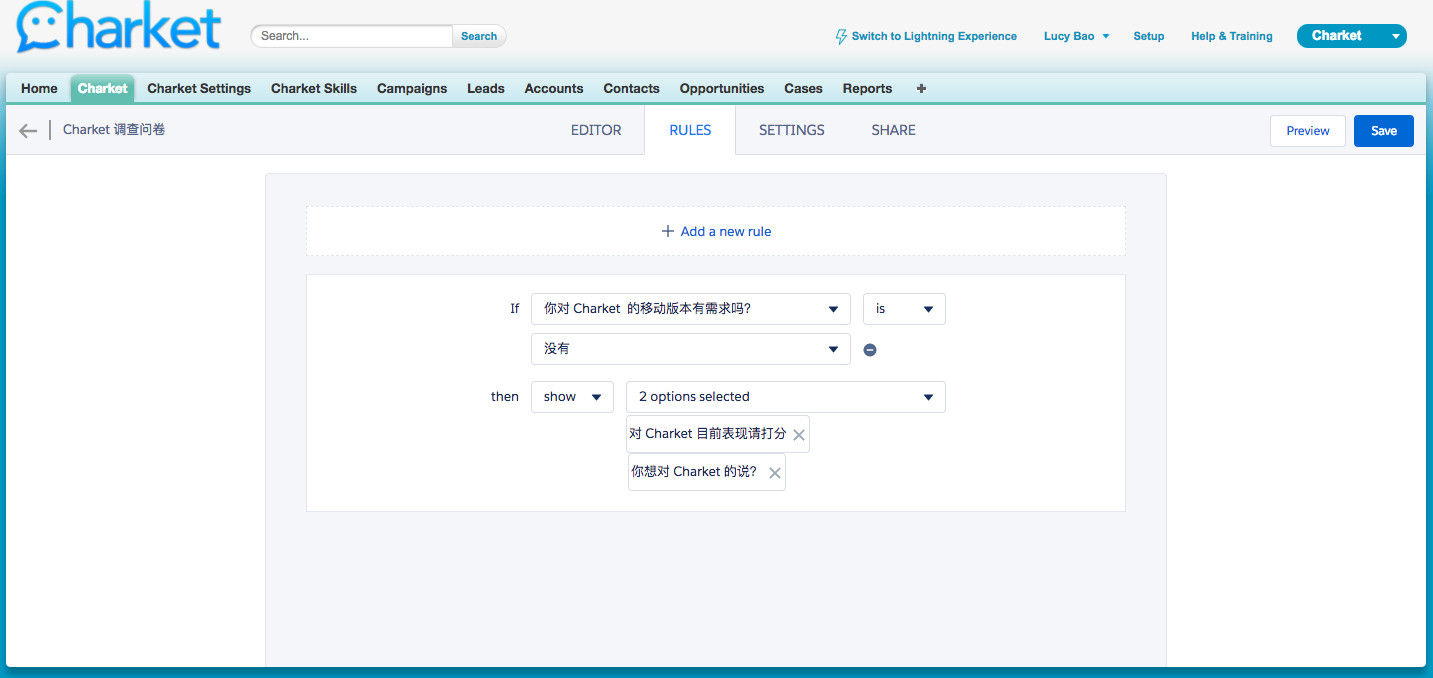Click the search input field

point(353,36)
